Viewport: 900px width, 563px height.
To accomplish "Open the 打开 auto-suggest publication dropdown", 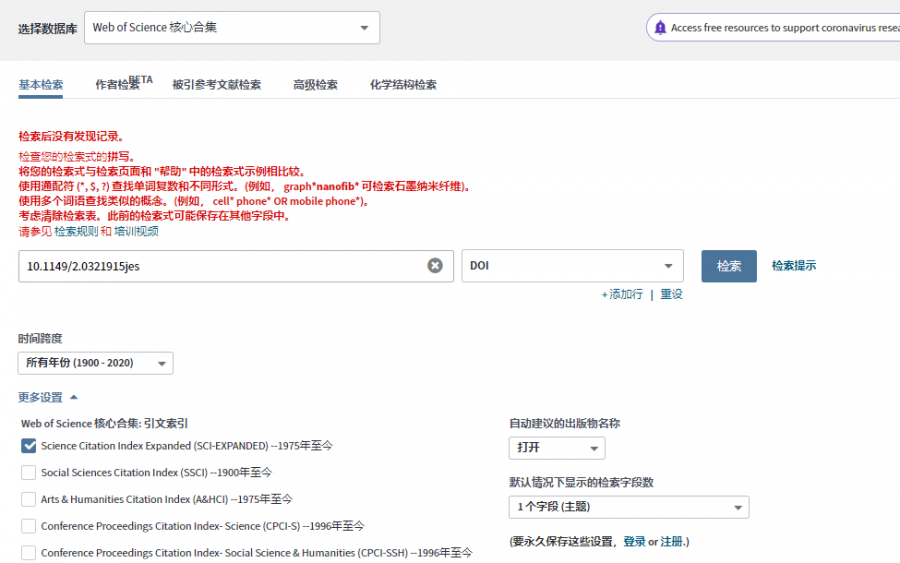I will (557, 448).
